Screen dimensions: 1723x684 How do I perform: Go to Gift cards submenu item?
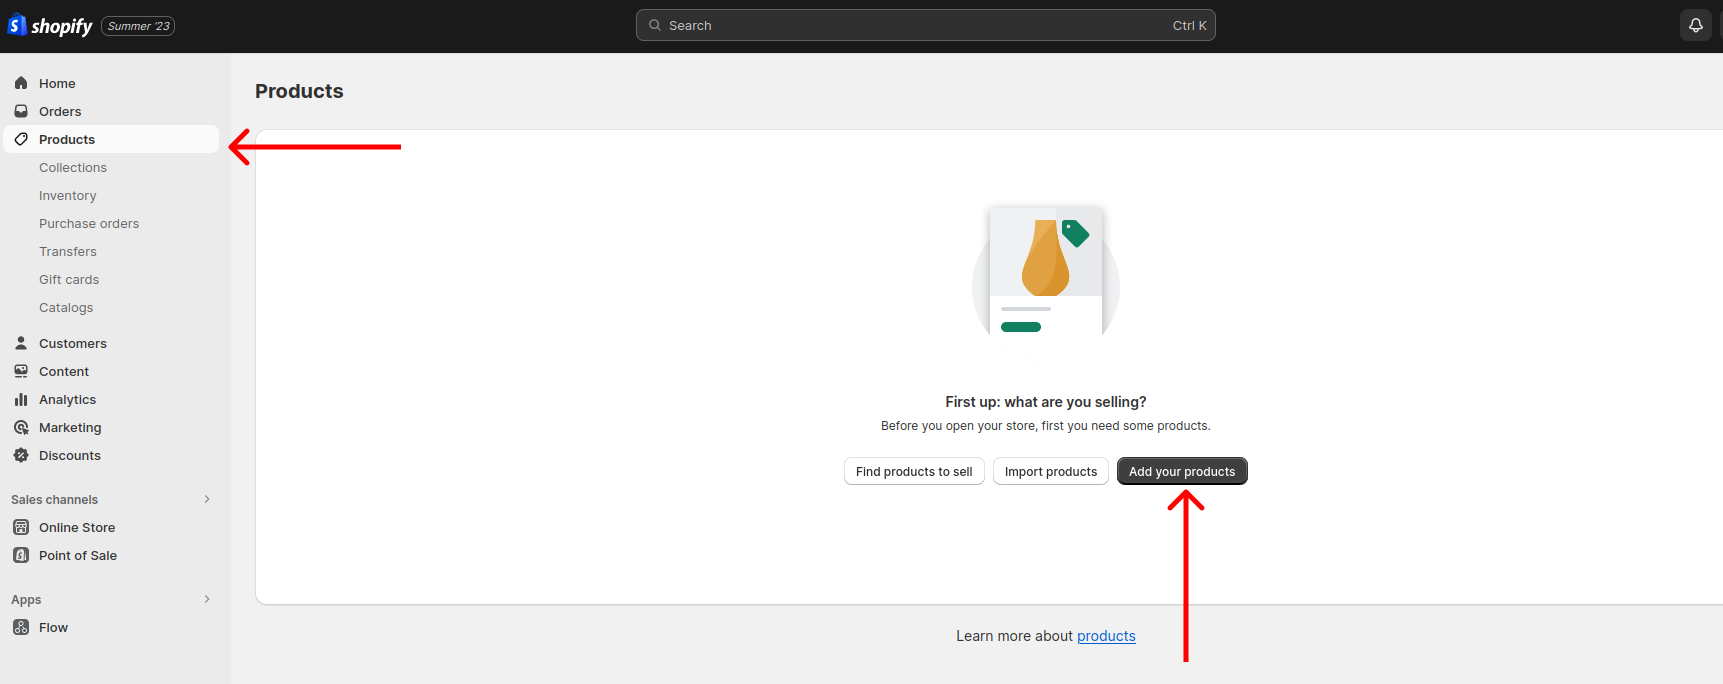(x=69, y=279)
